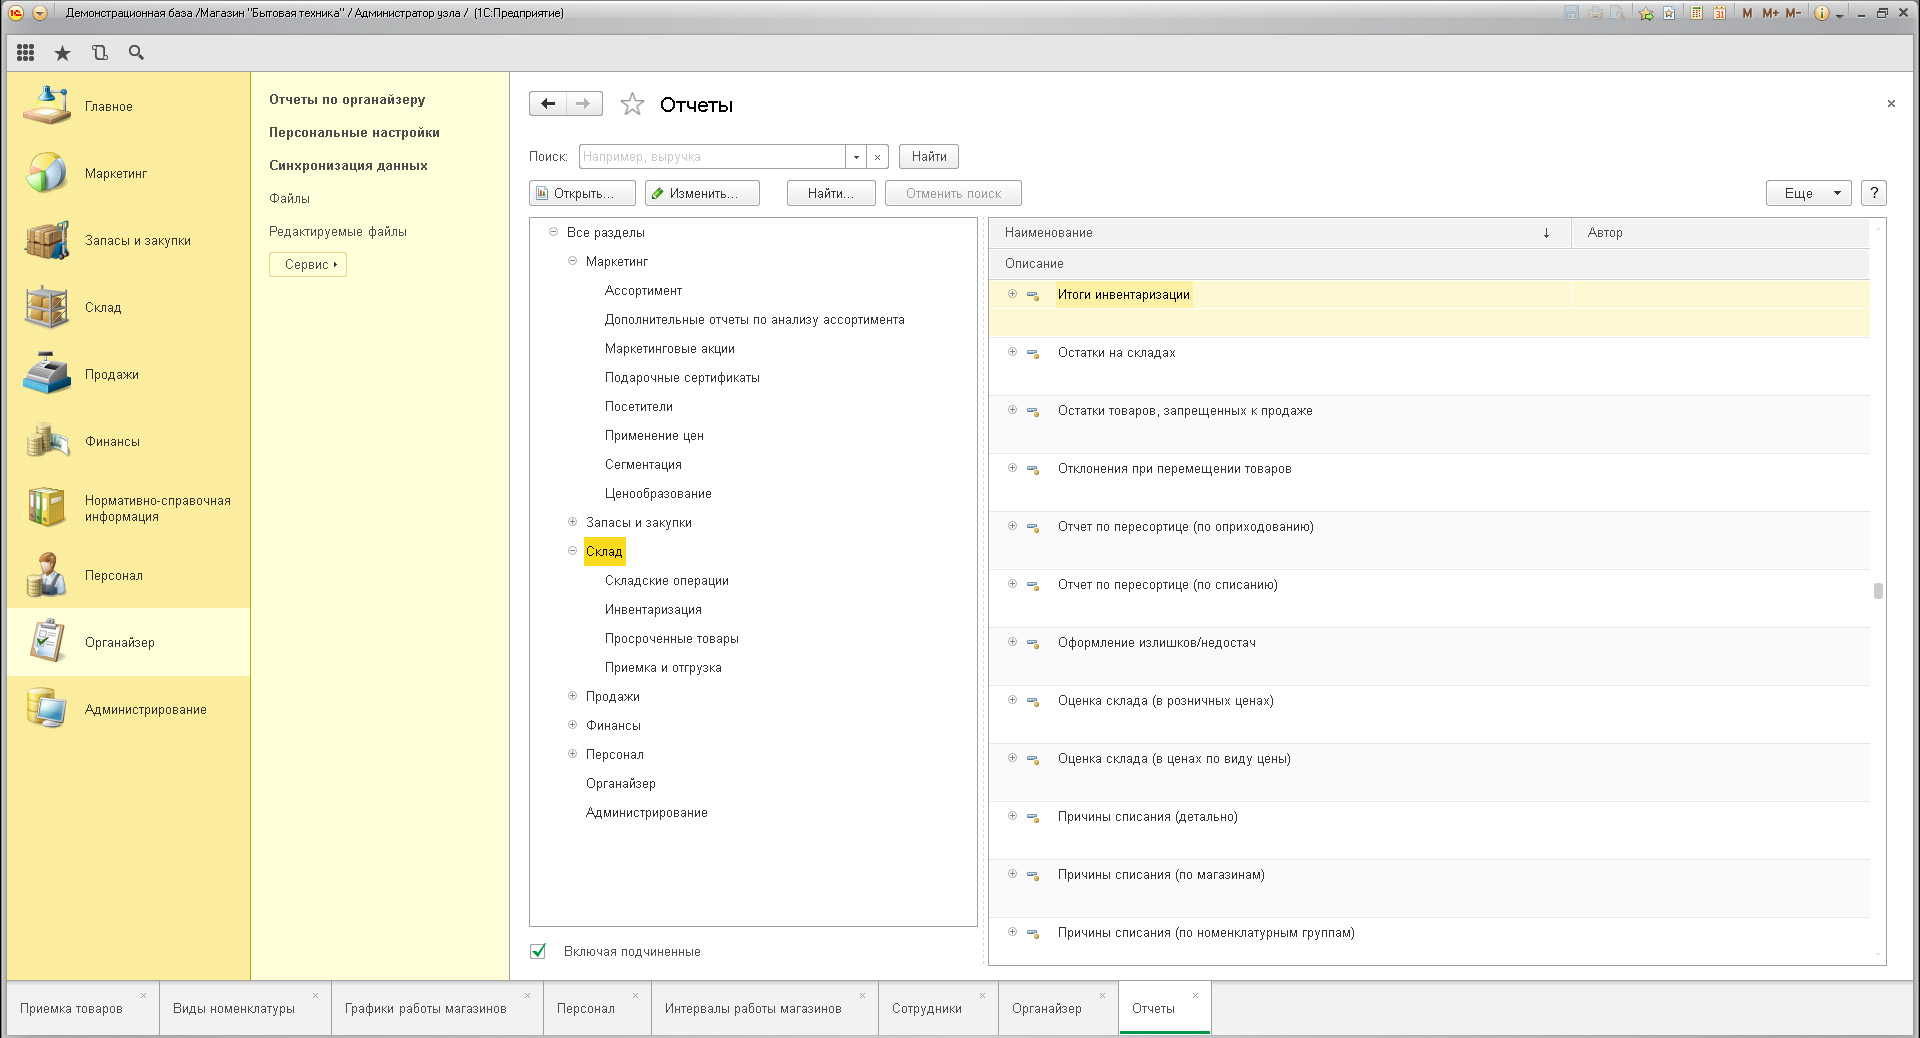Open Отчеты по органайзеру link
The height and width of the screenshot is (1038, 1920).
point(347,99)
